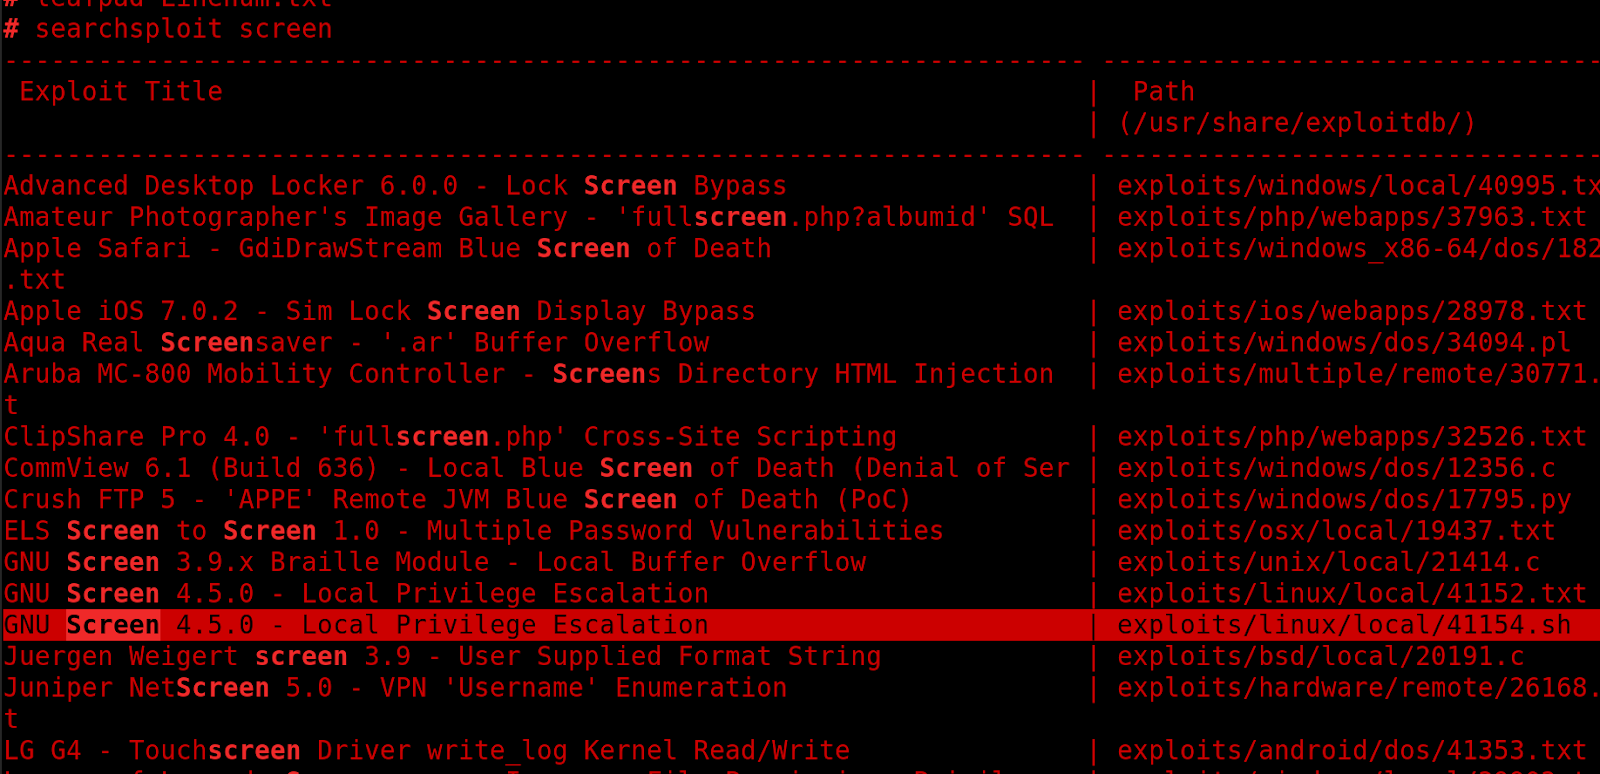Click the CommView 6.1 Blue Screen entry
Image resolution: width=1600 pixels, height=774 pixels.
536,468
